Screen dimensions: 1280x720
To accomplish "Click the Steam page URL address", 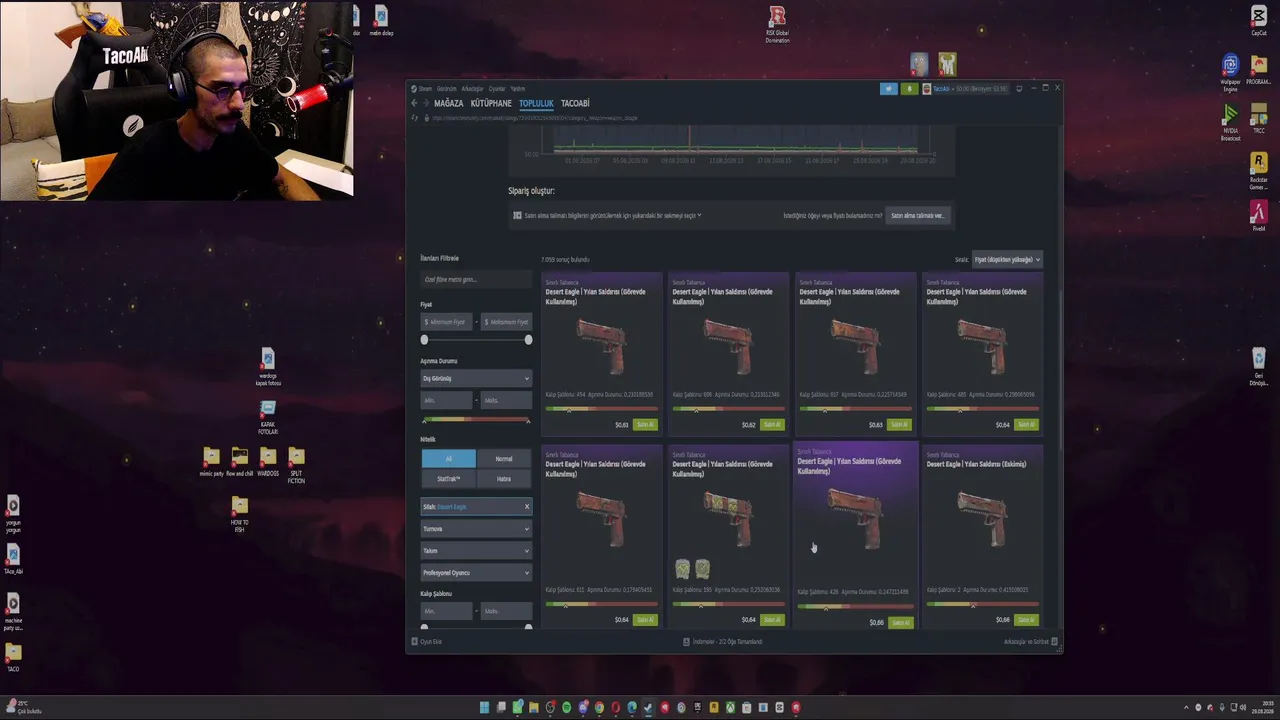I will point(535,118).
